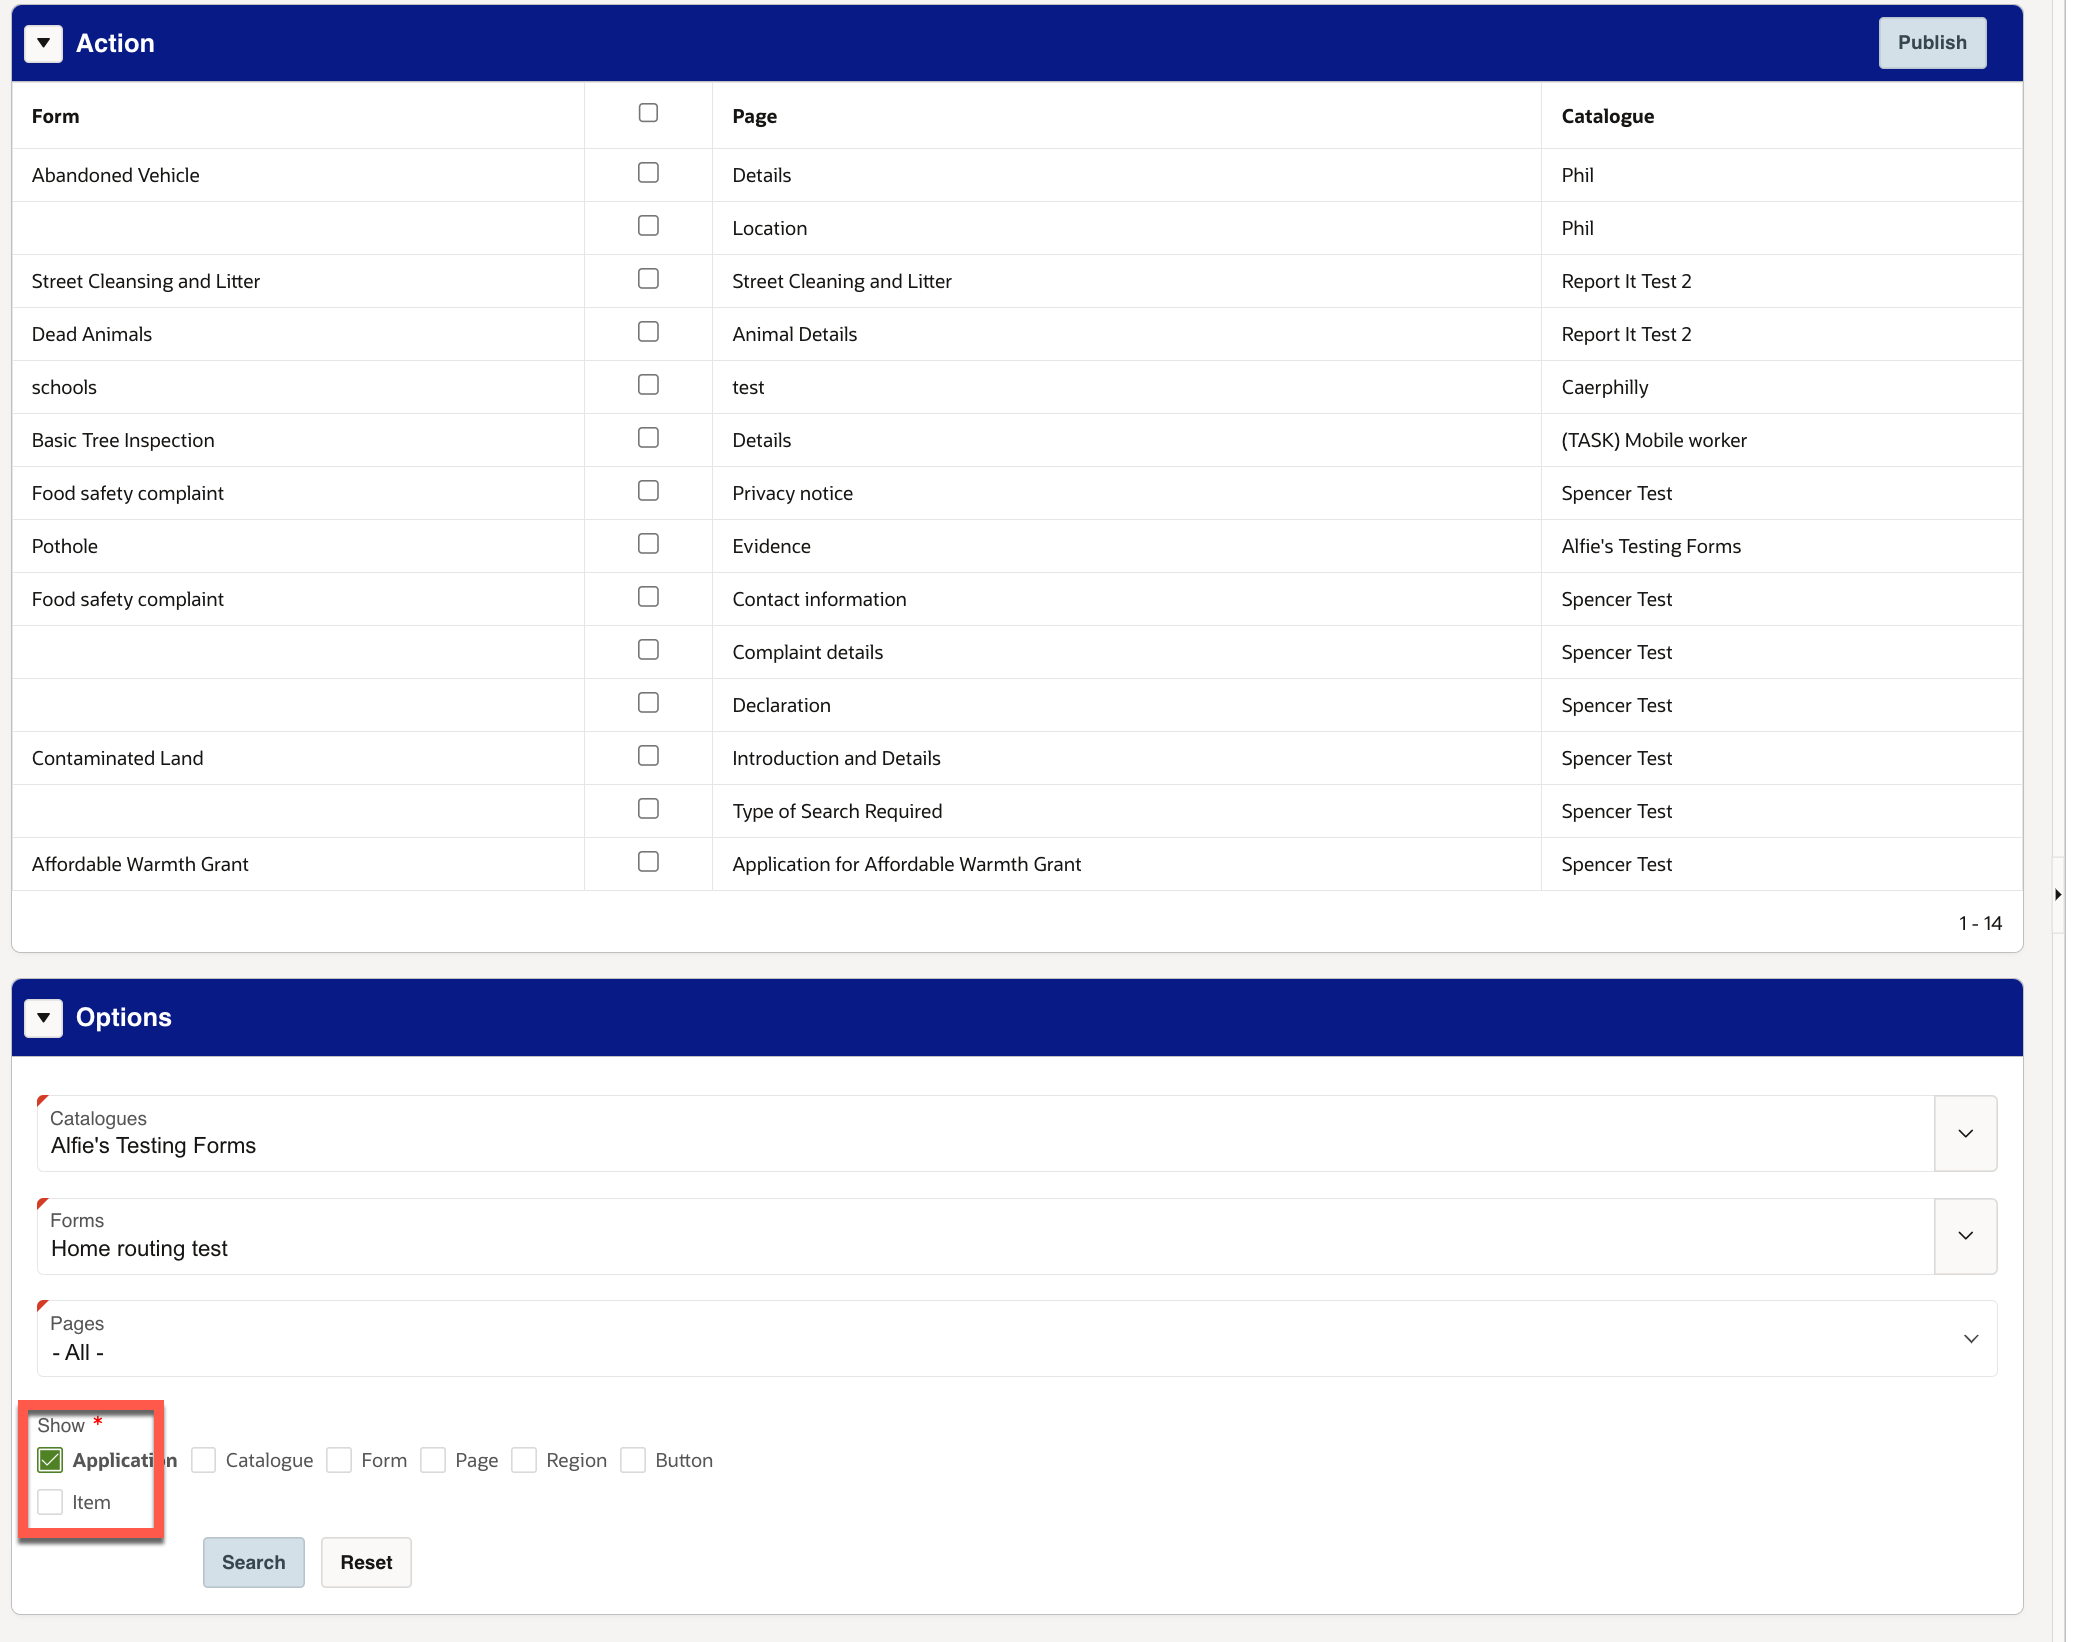The width and height of the screenshot is (2082, 1642).
Task: Toggle the select-all header checkbox
Action: point(648,113)
